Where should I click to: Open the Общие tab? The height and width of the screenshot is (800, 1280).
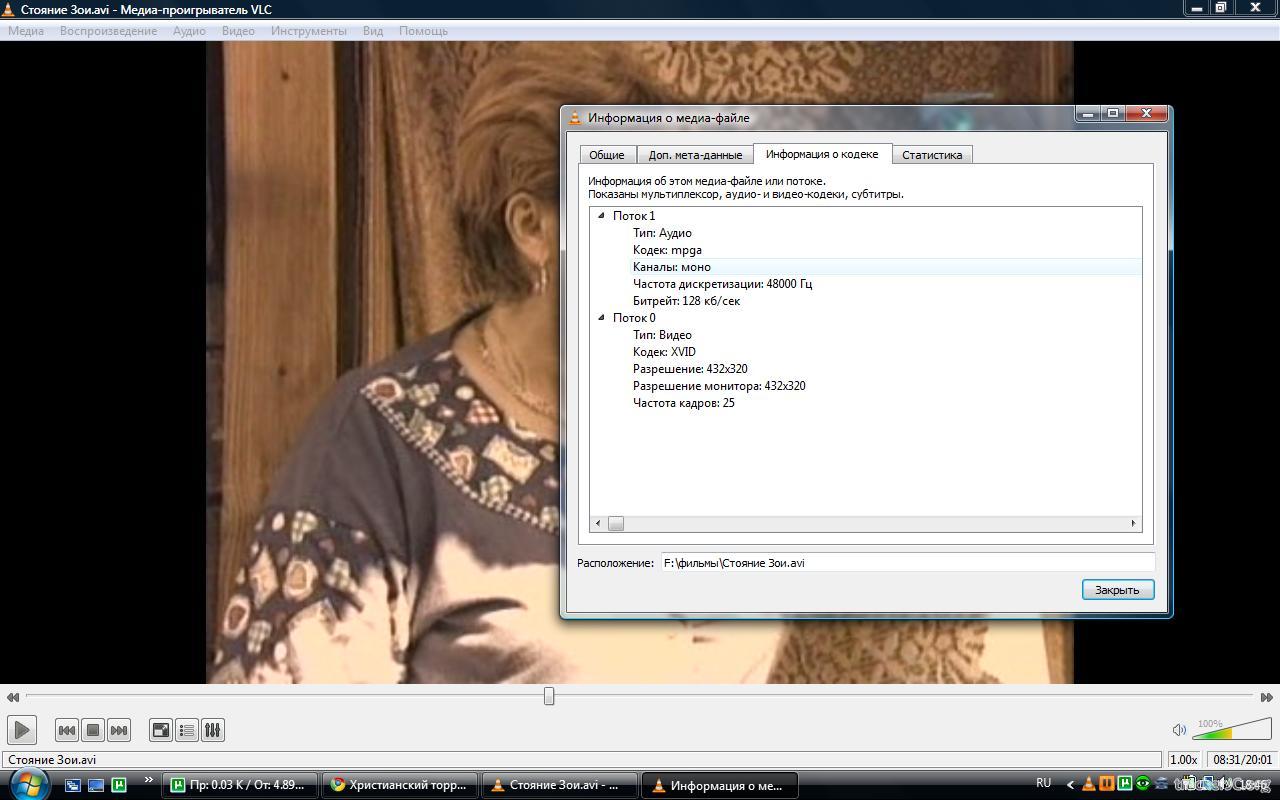pos(607,155)
